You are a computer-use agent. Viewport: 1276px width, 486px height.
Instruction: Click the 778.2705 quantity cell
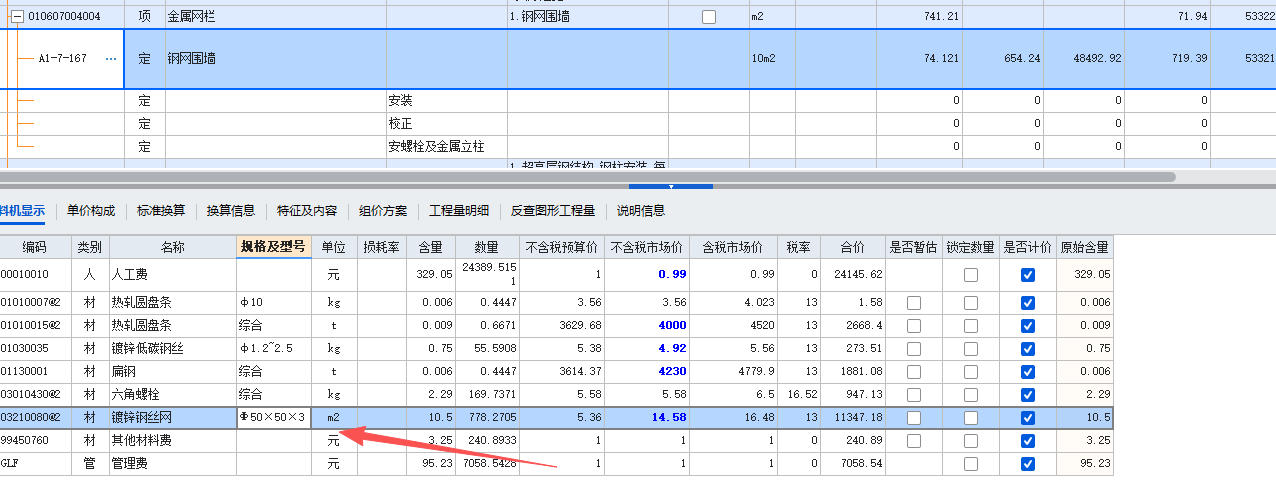488,417
